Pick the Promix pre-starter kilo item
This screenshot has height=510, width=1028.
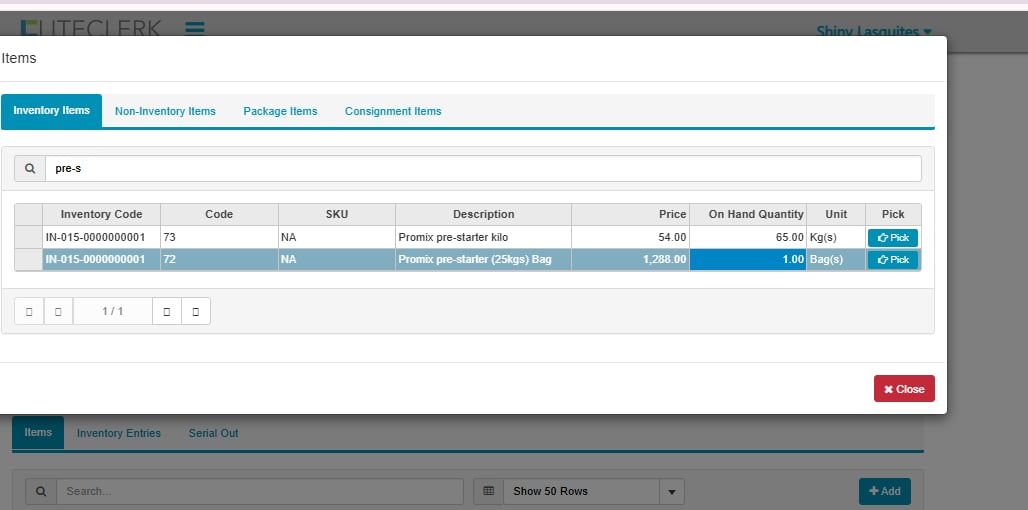[x=892, y=238]
